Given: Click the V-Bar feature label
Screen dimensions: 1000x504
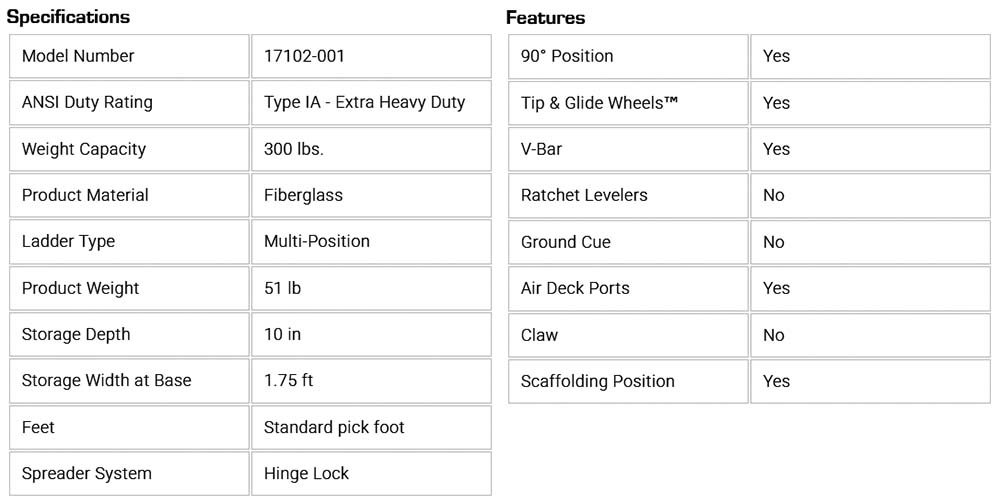Looking at the screenshot, I should pos(542,149).
